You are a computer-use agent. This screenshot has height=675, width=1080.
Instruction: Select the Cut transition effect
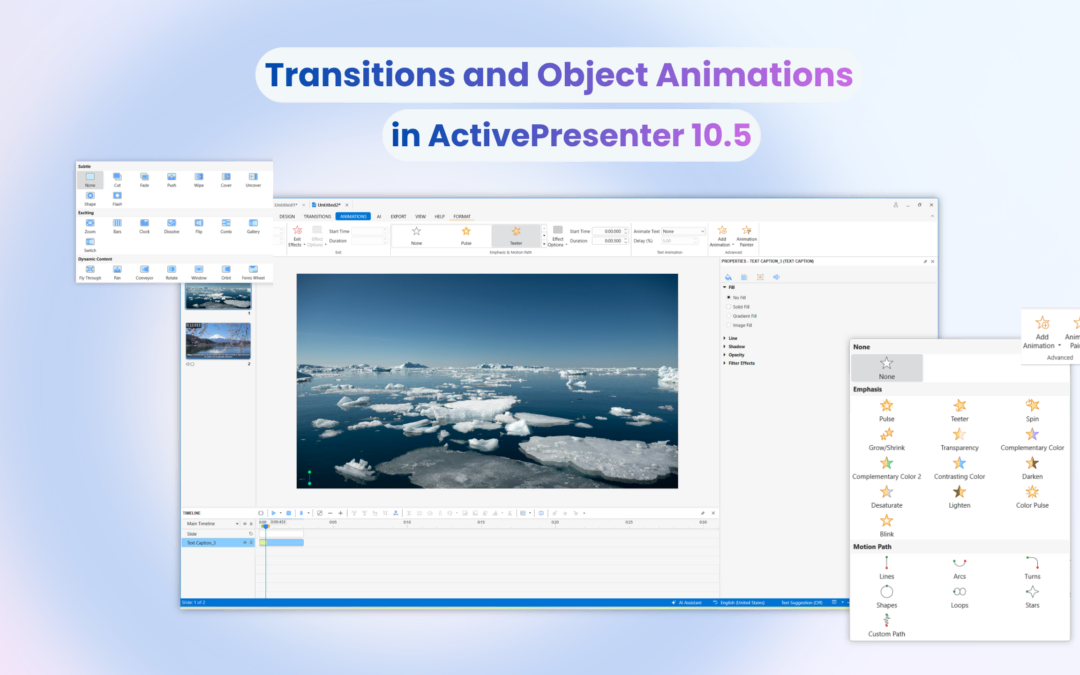coord(117,180)
